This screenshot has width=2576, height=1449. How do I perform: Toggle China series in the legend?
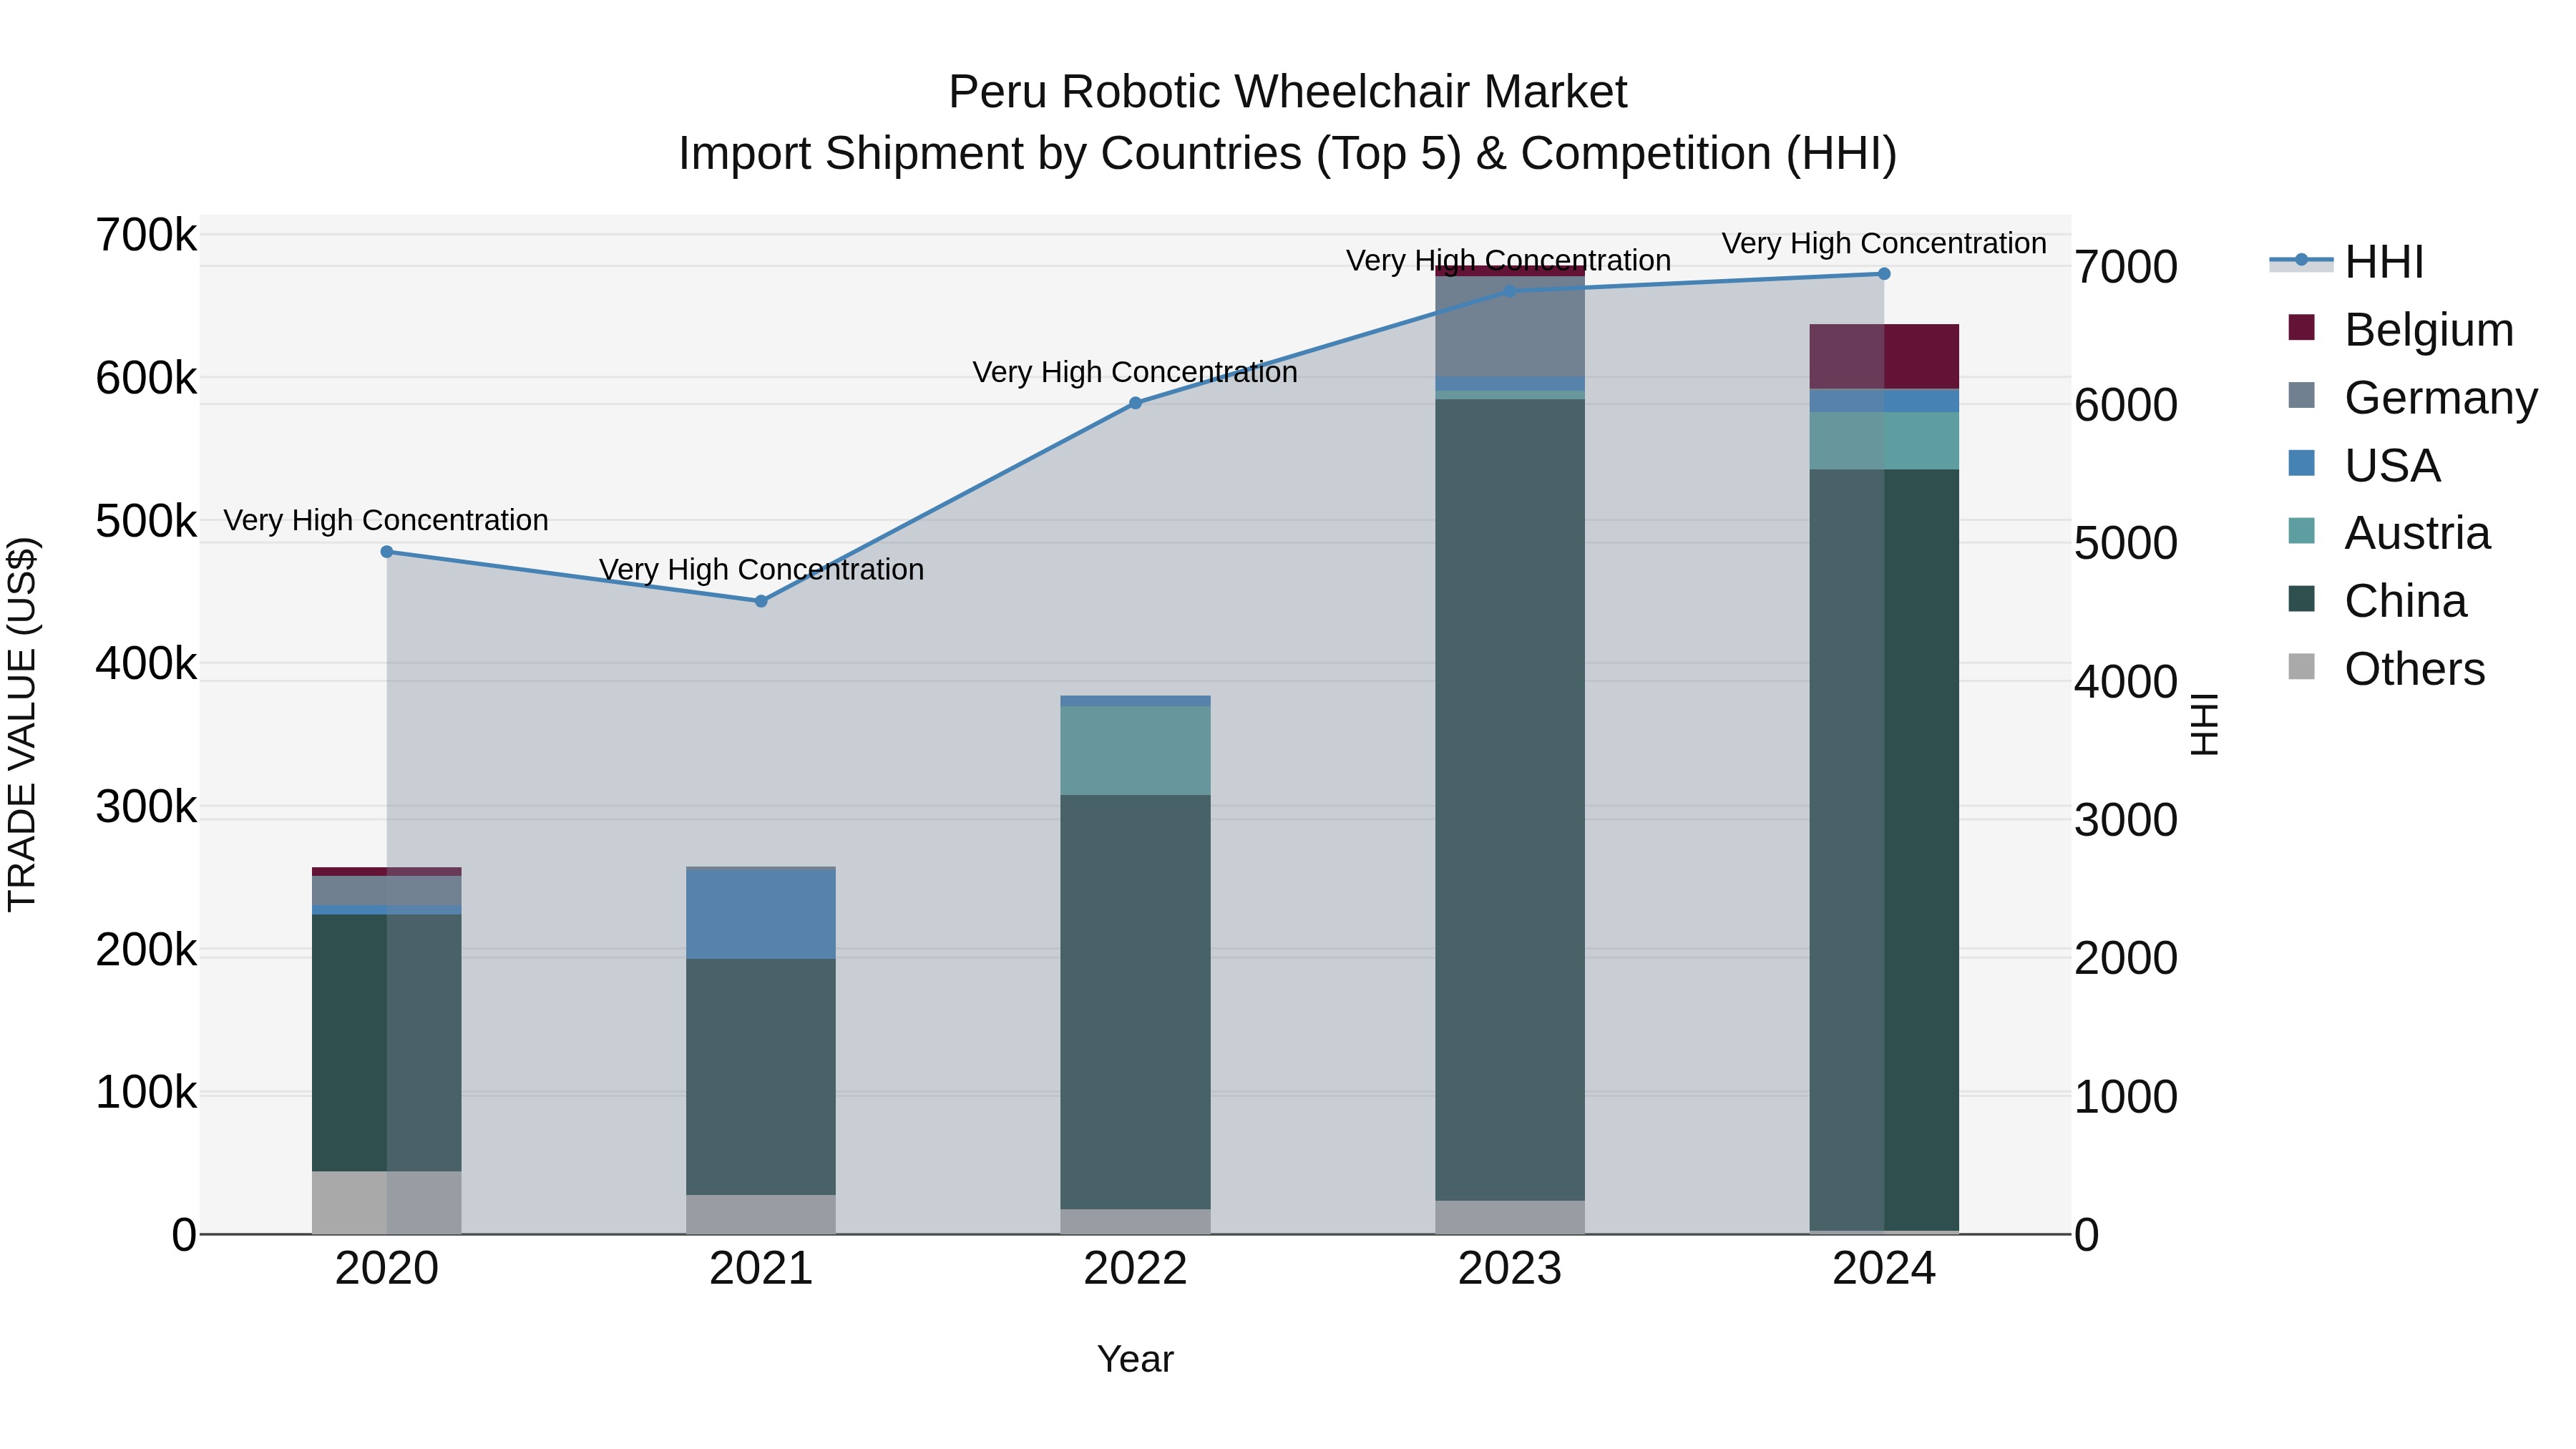[2377, 602]
